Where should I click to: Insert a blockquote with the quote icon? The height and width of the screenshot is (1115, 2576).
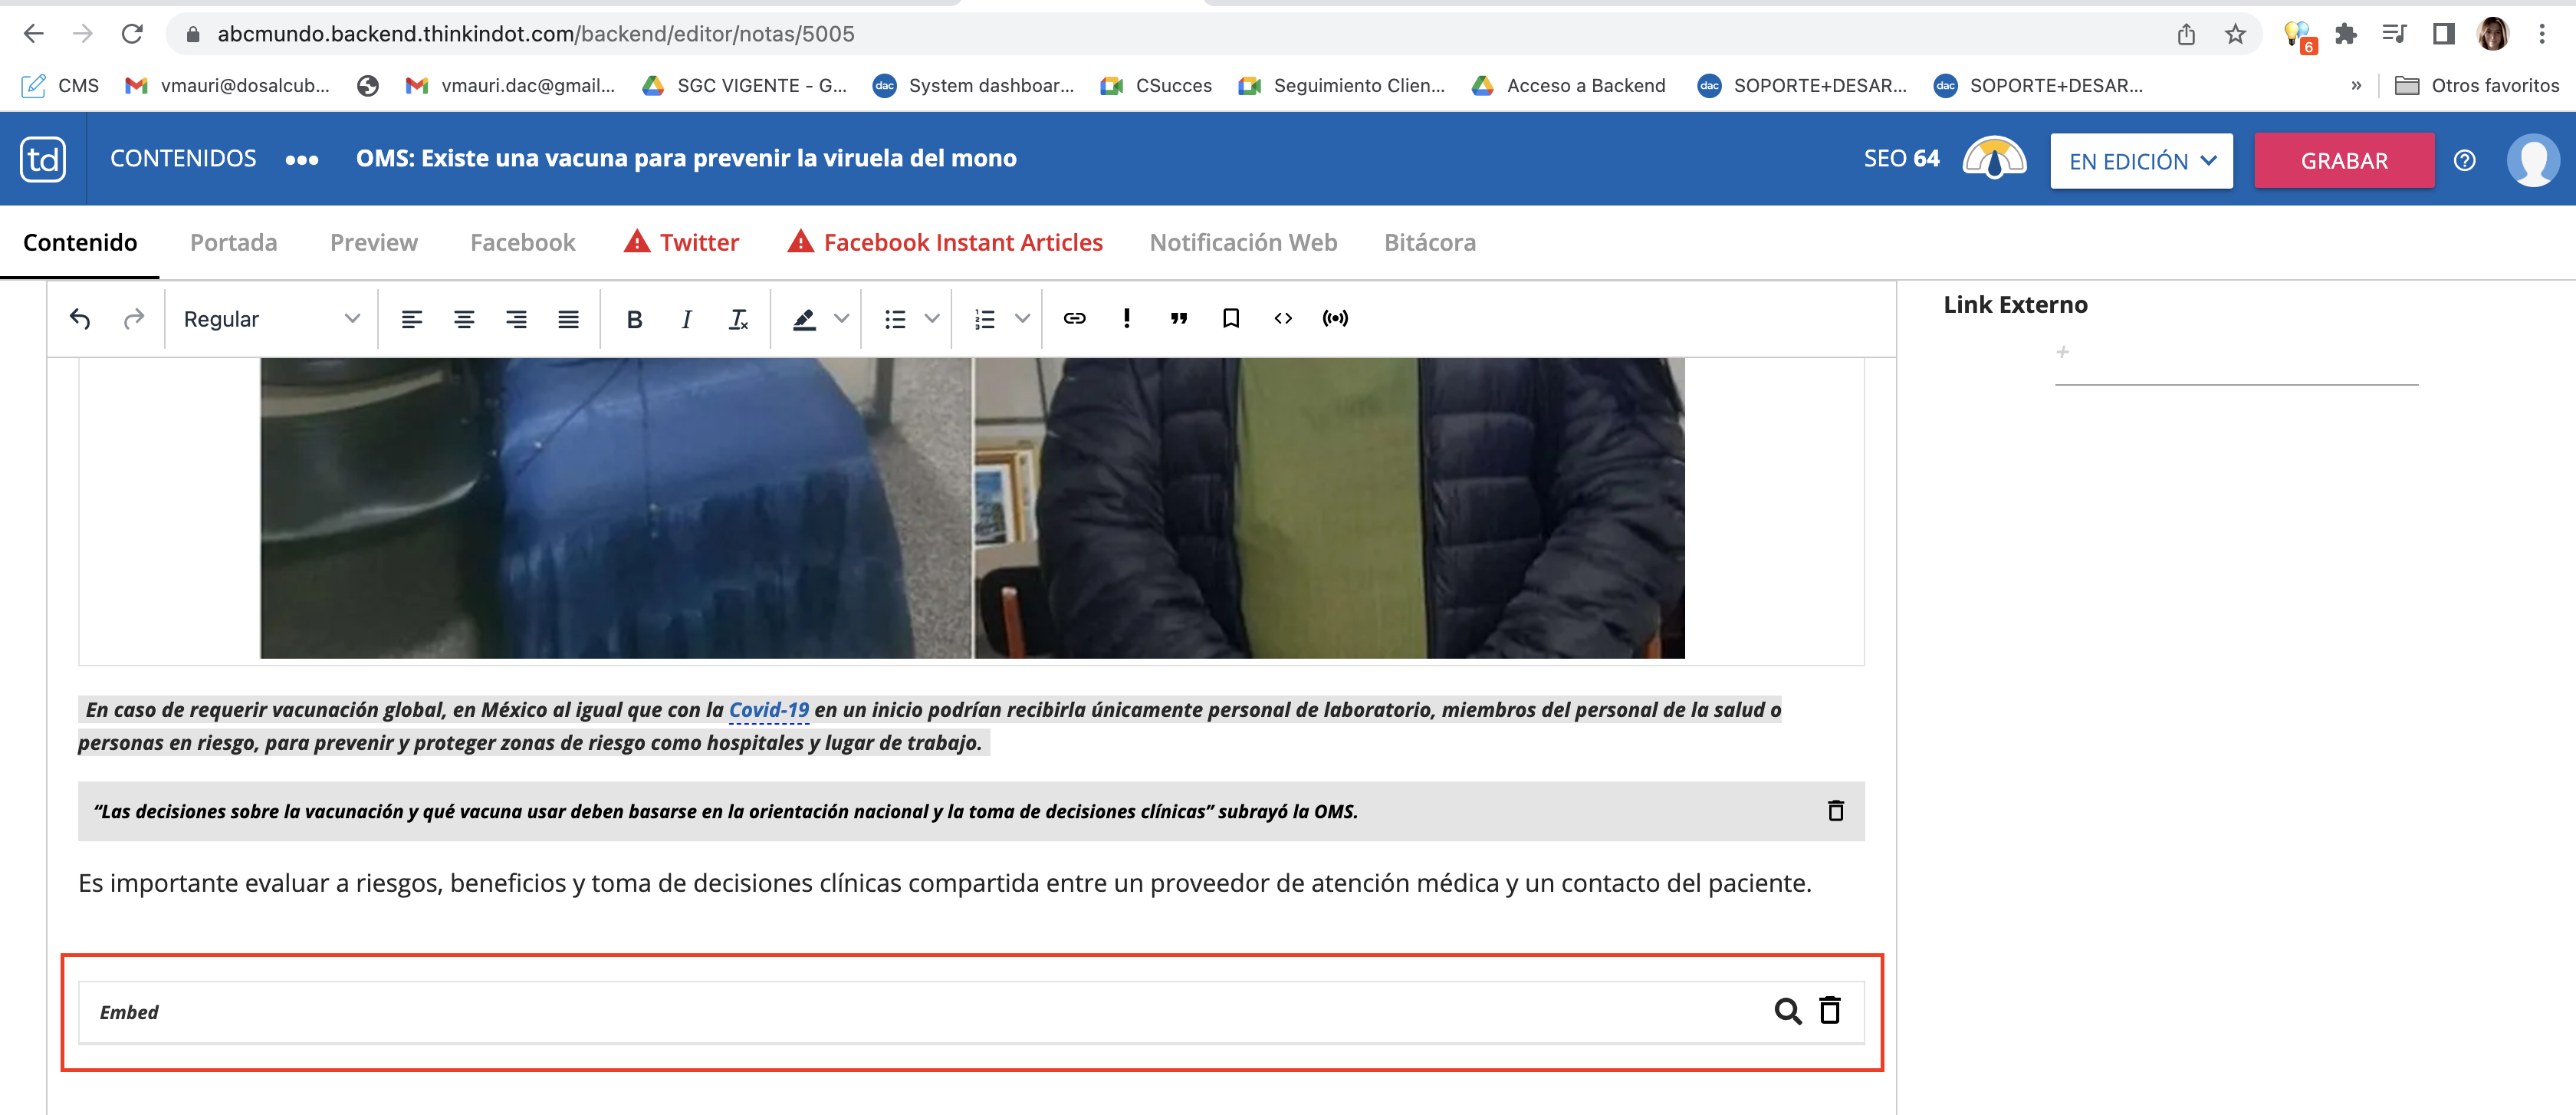pos(1178,318)
